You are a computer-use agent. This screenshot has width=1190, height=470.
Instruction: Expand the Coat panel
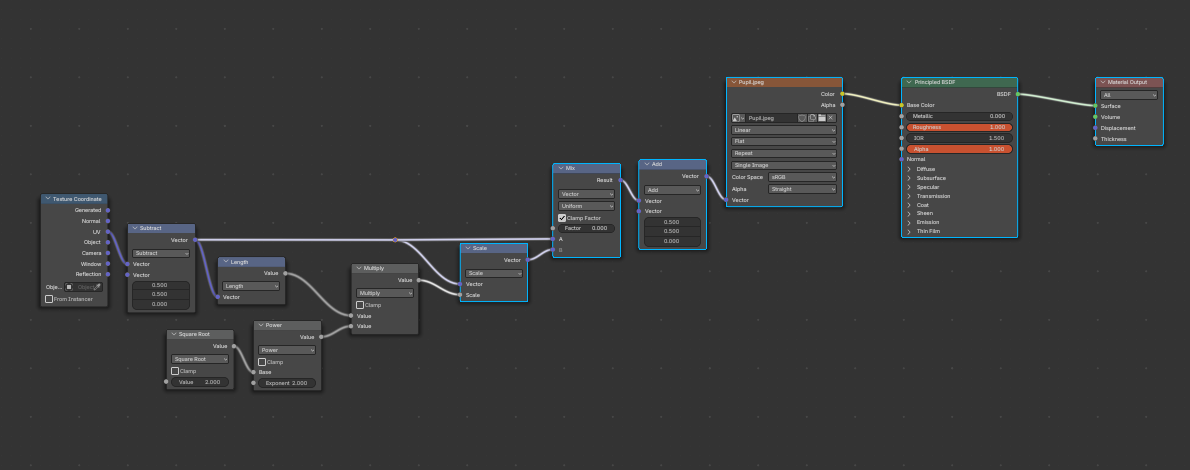(909, 204)
